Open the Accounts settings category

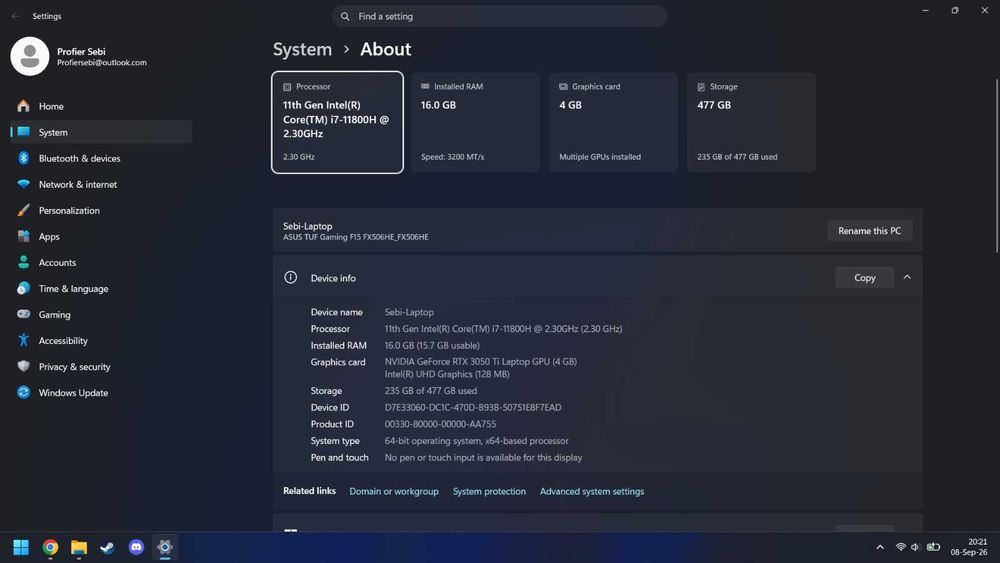point(101,263)
